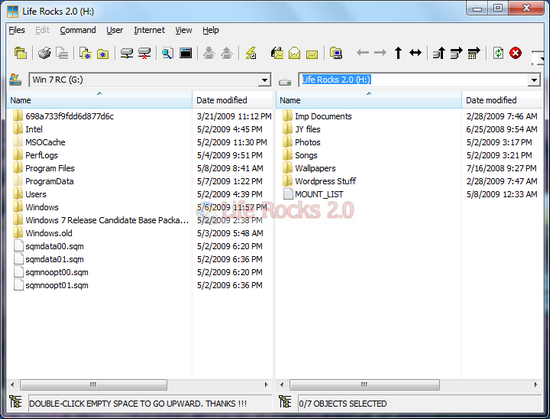550x419 pixels.
Task: Sort left pane by Name column header
Action: (x=100, y=100)
